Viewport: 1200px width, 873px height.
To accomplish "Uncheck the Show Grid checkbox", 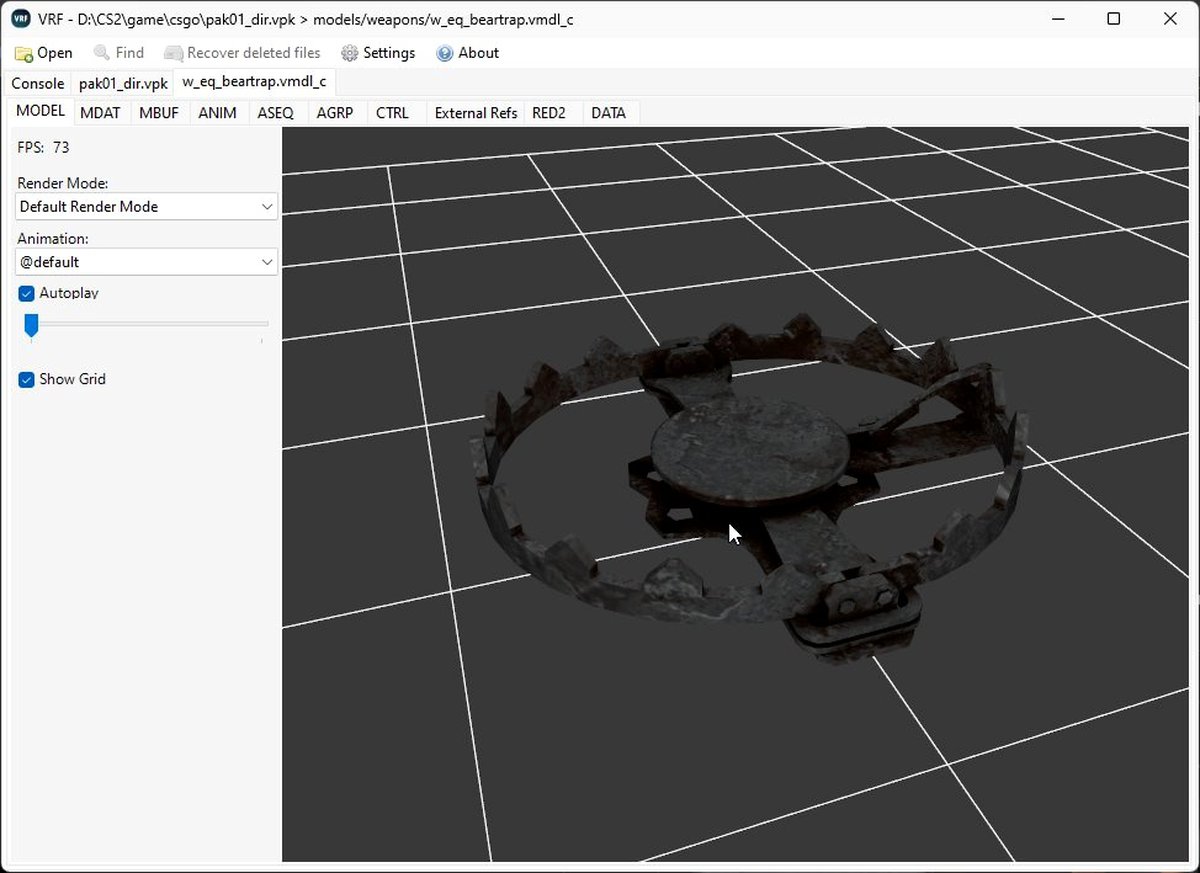I will click(x=27, y=380).
